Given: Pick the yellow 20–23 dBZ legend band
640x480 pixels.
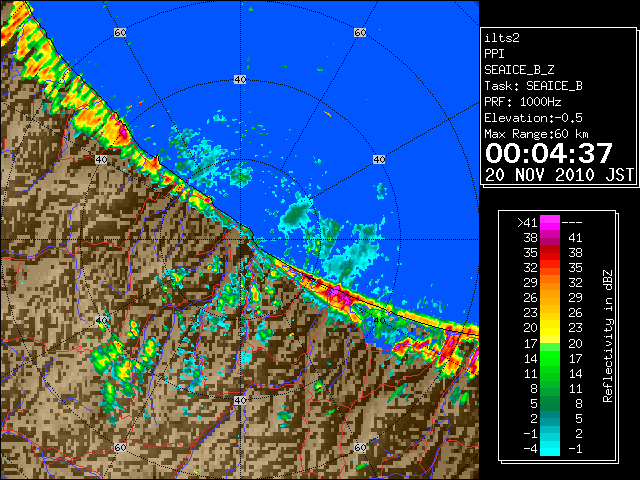Looking at the screenshot, I should tap(550, 328).
